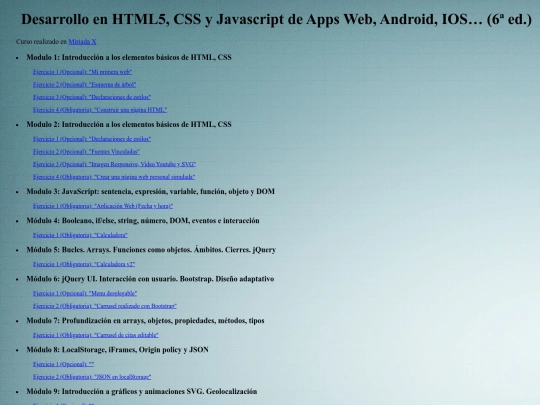Image resolution: width=540 pixels, height=405 pixels.
Task: Click the text "Curso realizado en"
Action: point(41,42)
